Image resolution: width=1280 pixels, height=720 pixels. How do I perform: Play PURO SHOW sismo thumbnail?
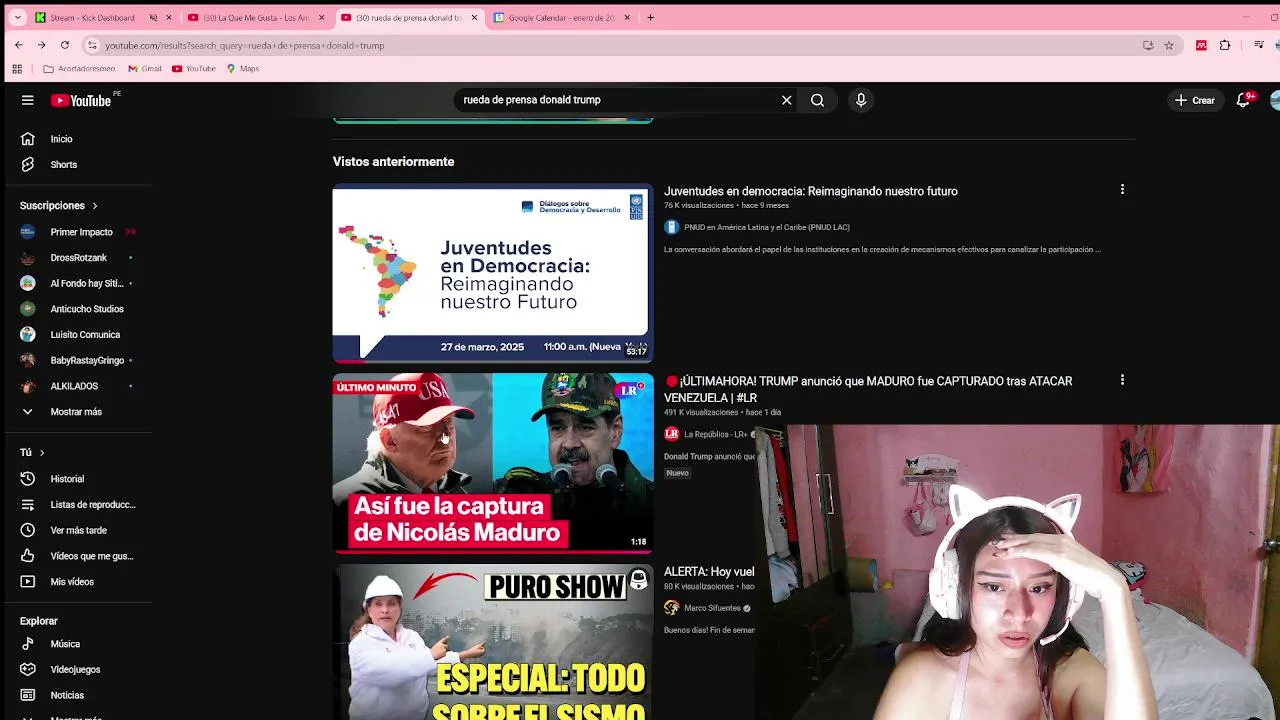click(492, 642)
